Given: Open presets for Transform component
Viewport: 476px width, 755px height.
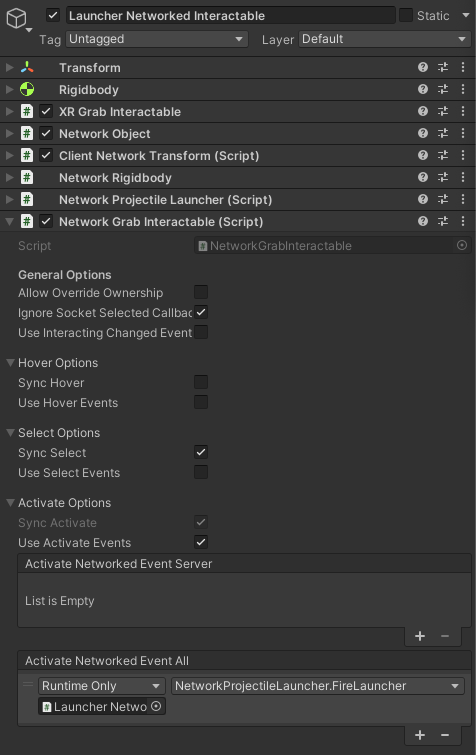Looking at the screenshot, I should coord(443,67).
